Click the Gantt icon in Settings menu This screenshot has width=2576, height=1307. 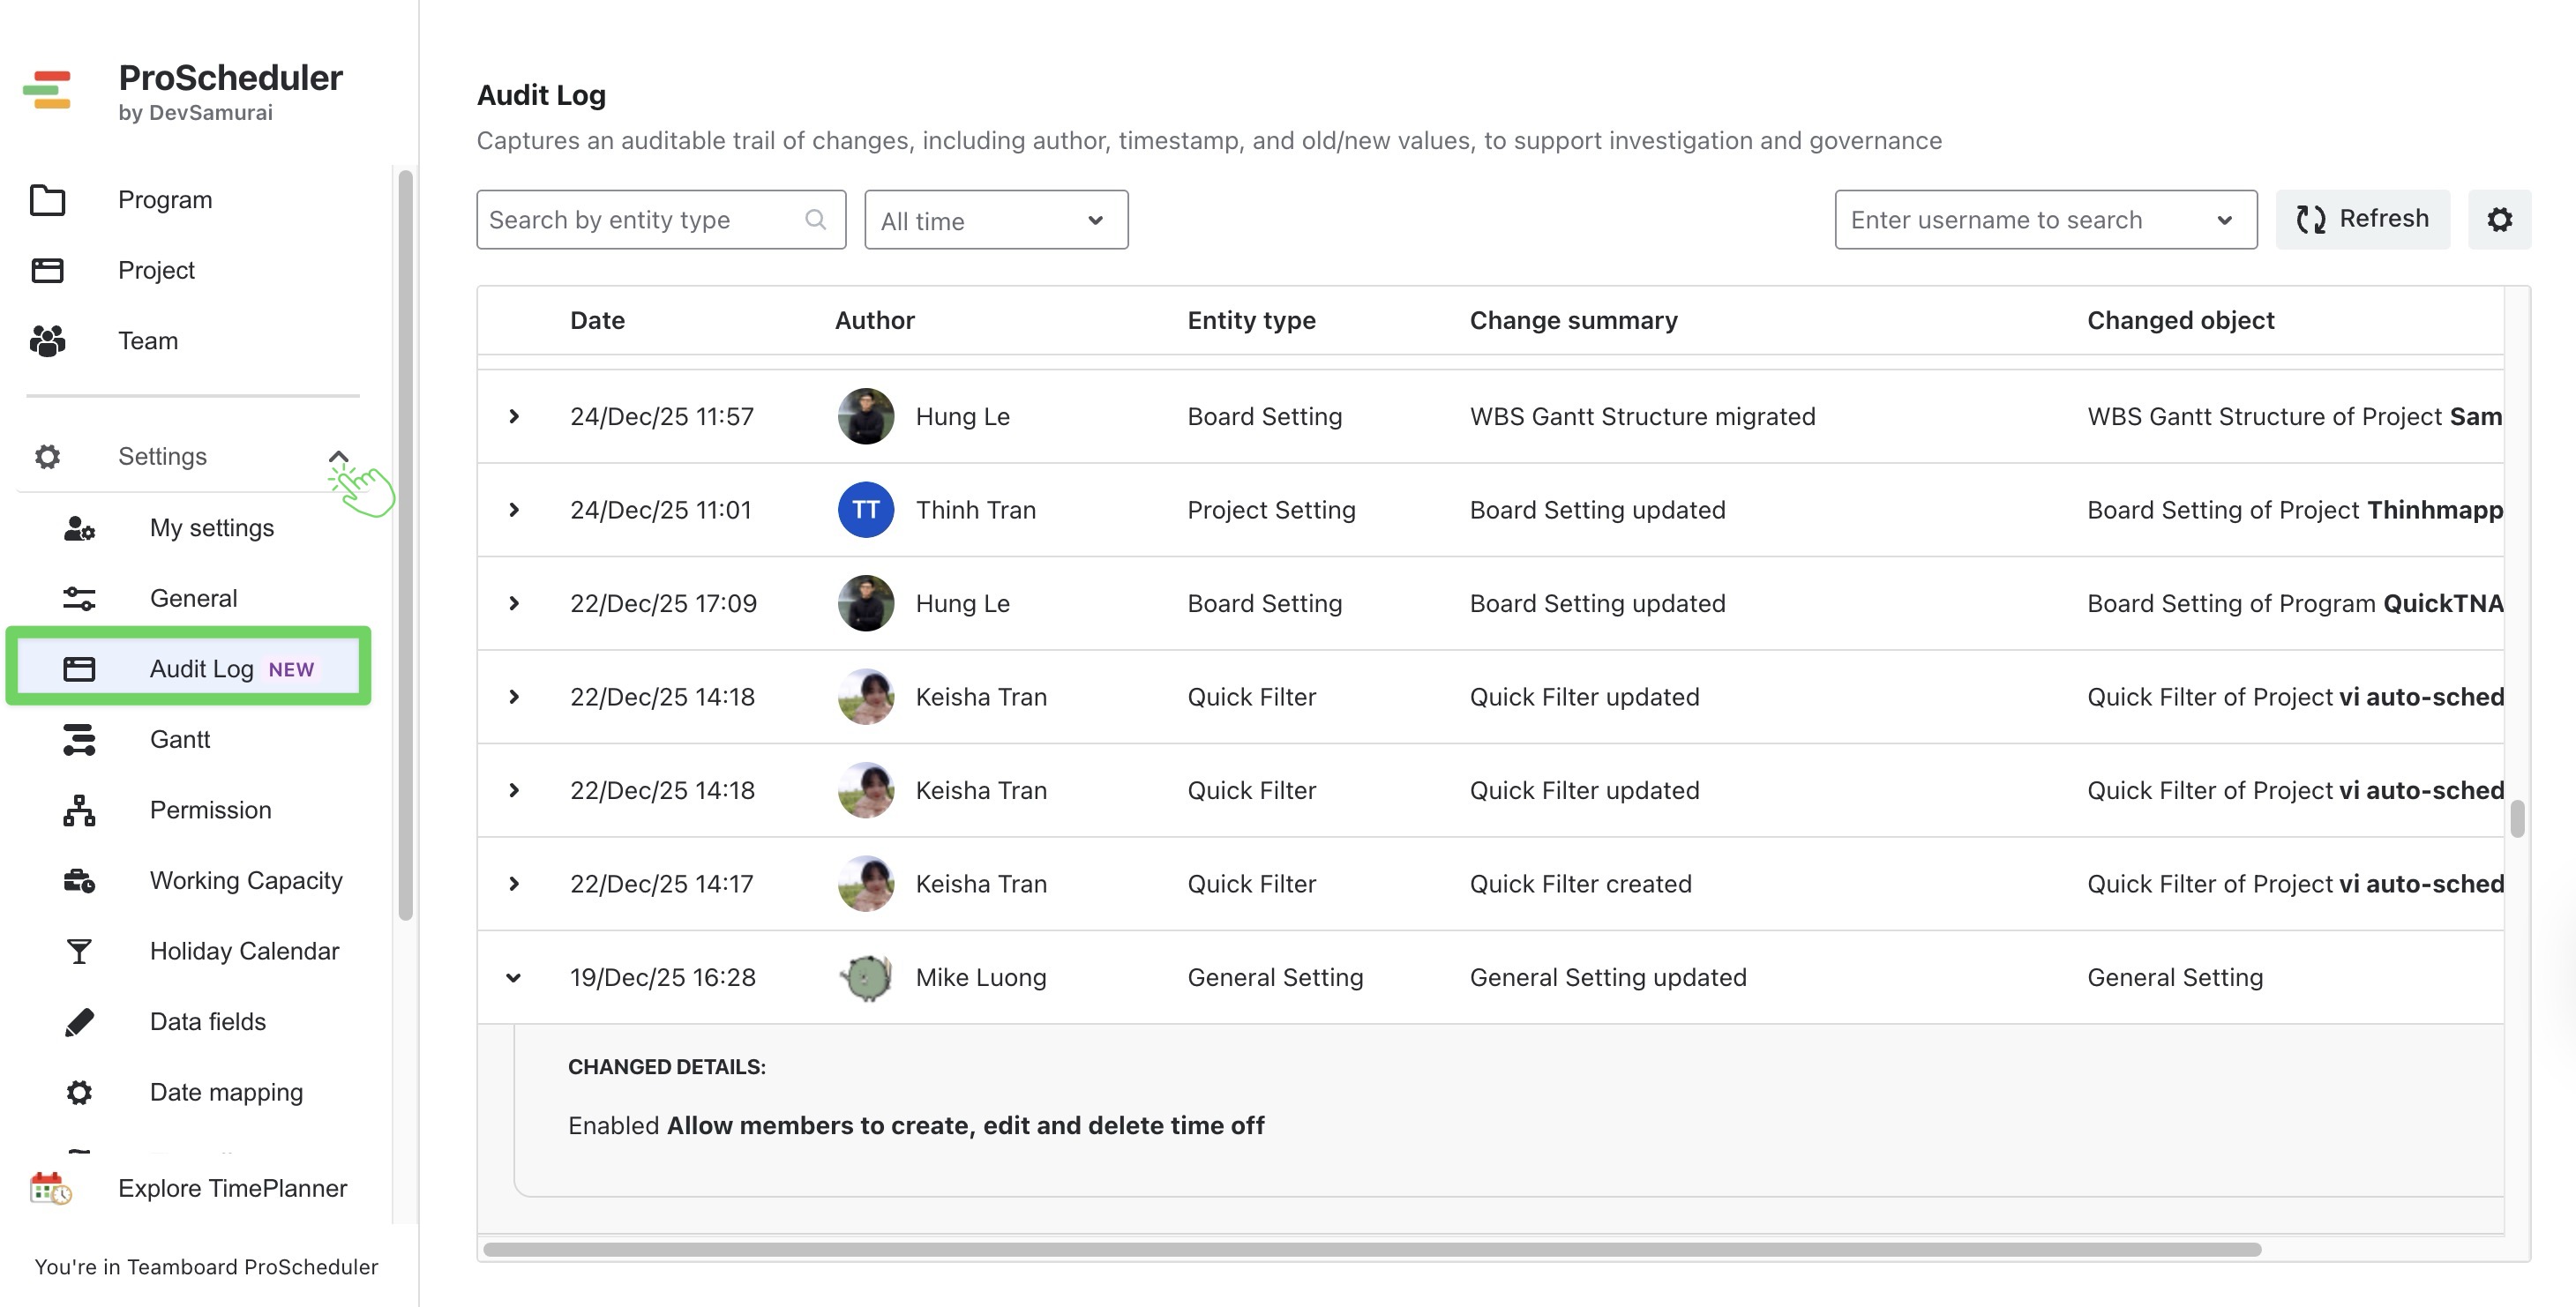click(80, 739)
